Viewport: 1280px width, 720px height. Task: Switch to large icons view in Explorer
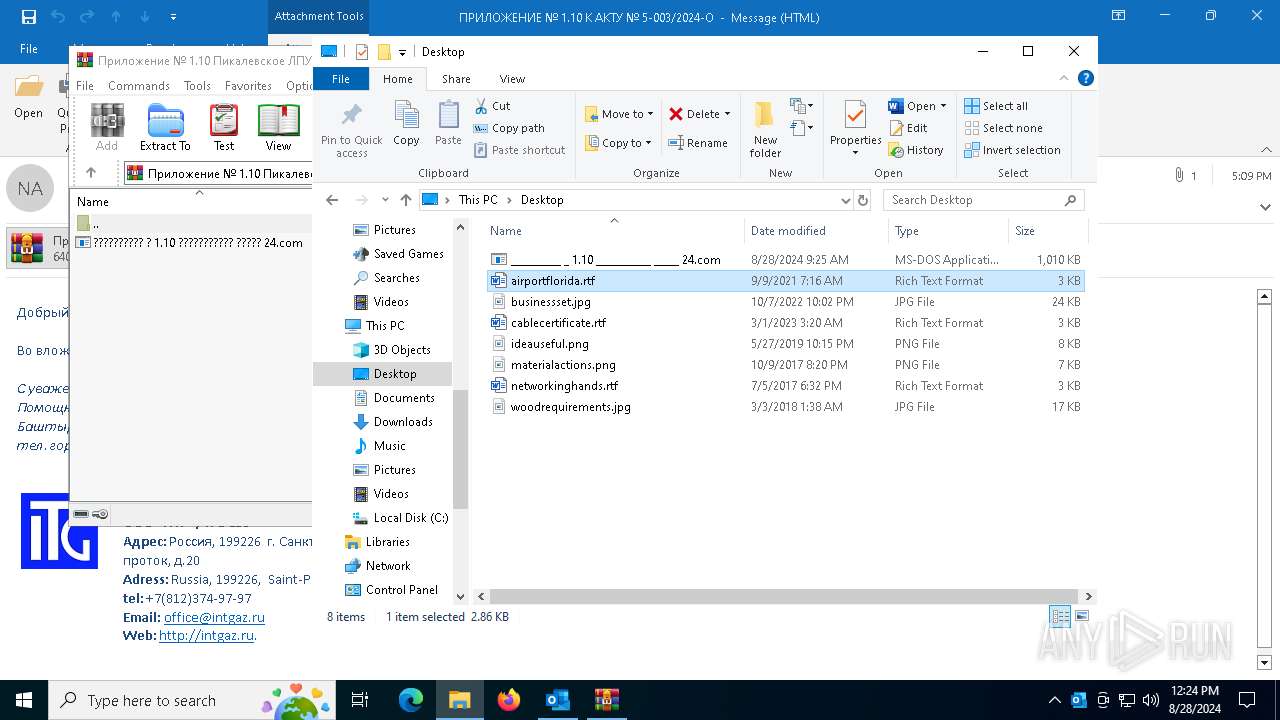[1082, 617]
